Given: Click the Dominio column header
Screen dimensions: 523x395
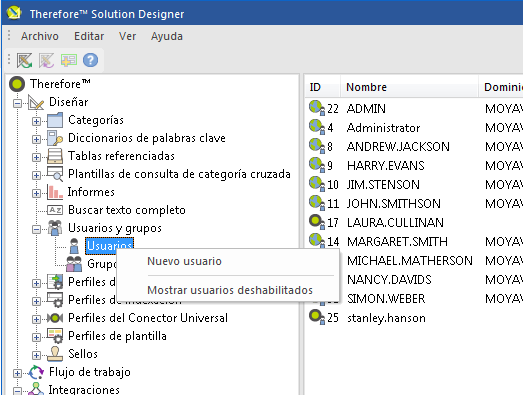Looking at the screenshot, I should (501, 87).
